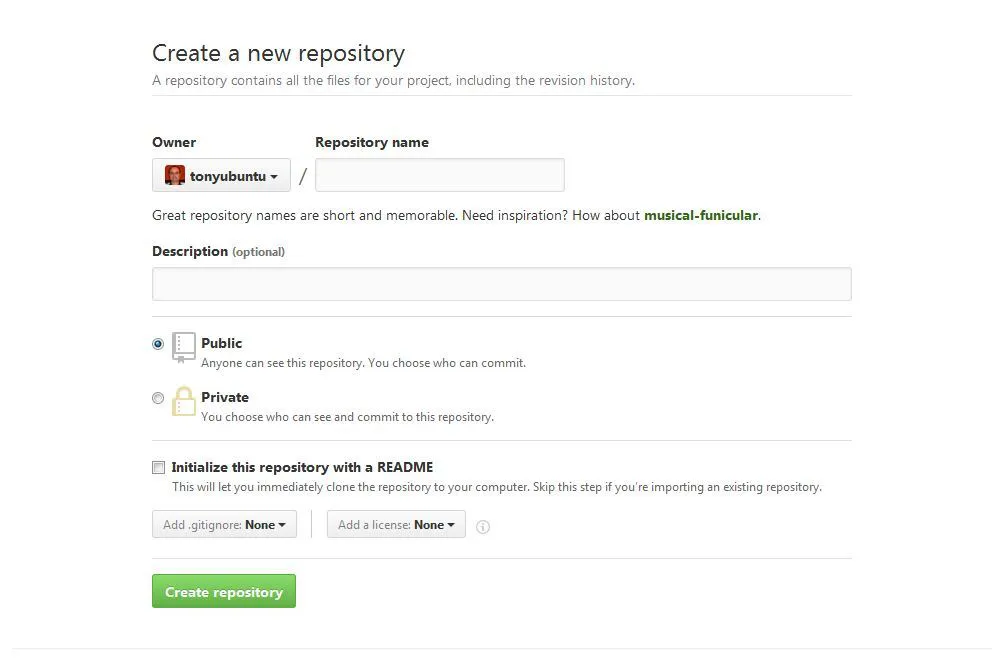The width and height of the screenshot is (992, 660).
Task: Click the info icon next to license dropdown
Action: click(x=483, y=526)
